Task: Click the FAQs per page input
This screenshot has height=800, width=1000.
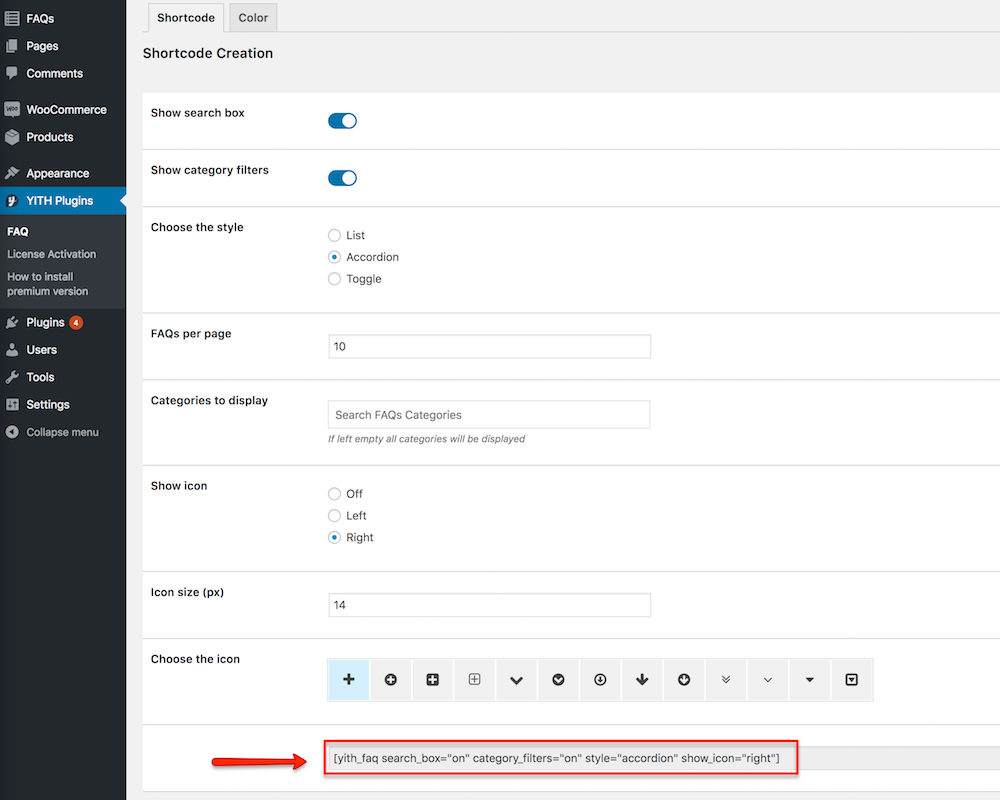Action: click(x=489, y=346)
